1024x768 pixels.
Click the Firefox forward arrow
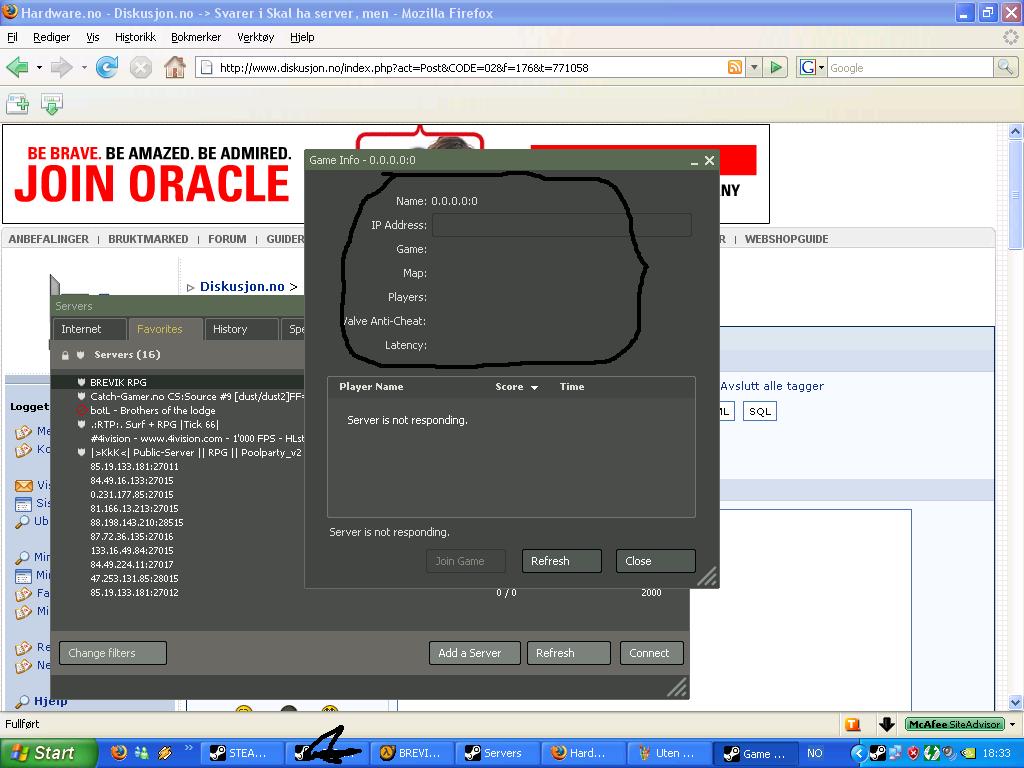(61, 67)
